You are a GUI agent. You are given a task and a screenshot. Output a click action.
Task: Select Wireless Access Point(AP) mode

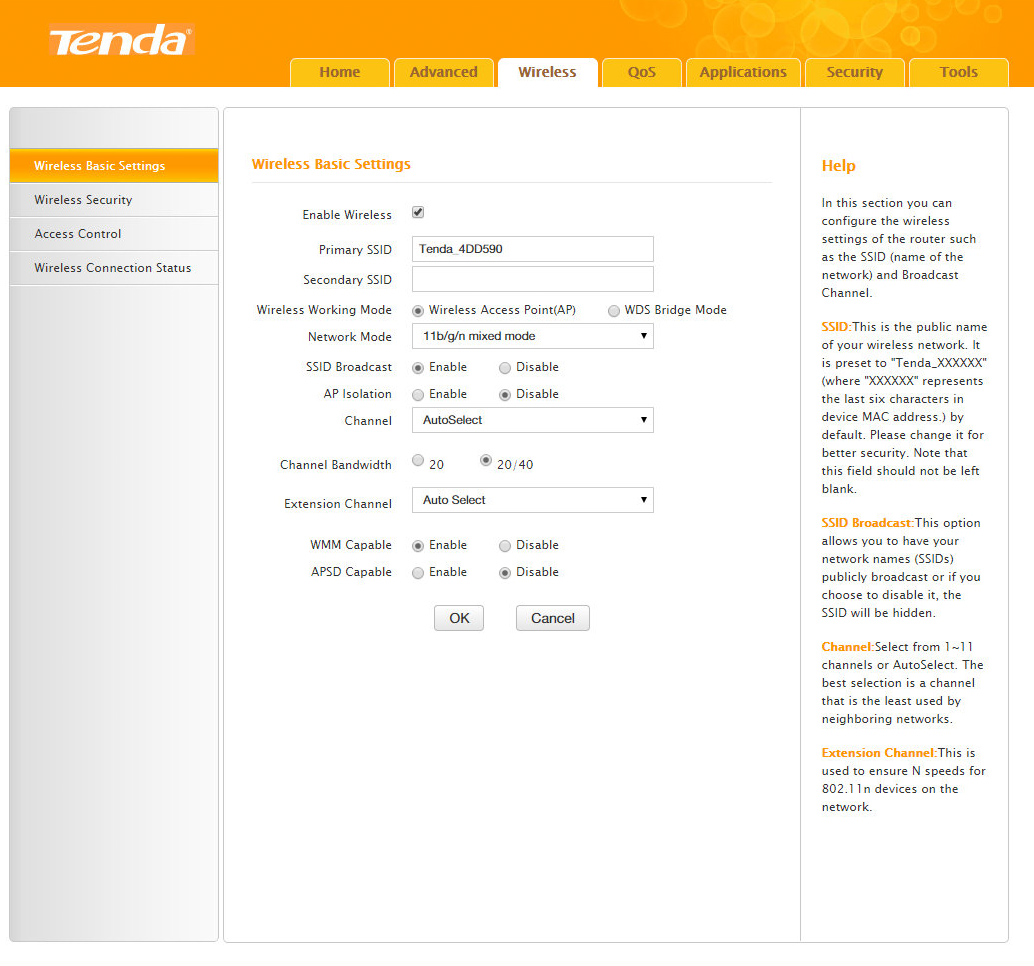pyautogui.click(x=417, y=311)
